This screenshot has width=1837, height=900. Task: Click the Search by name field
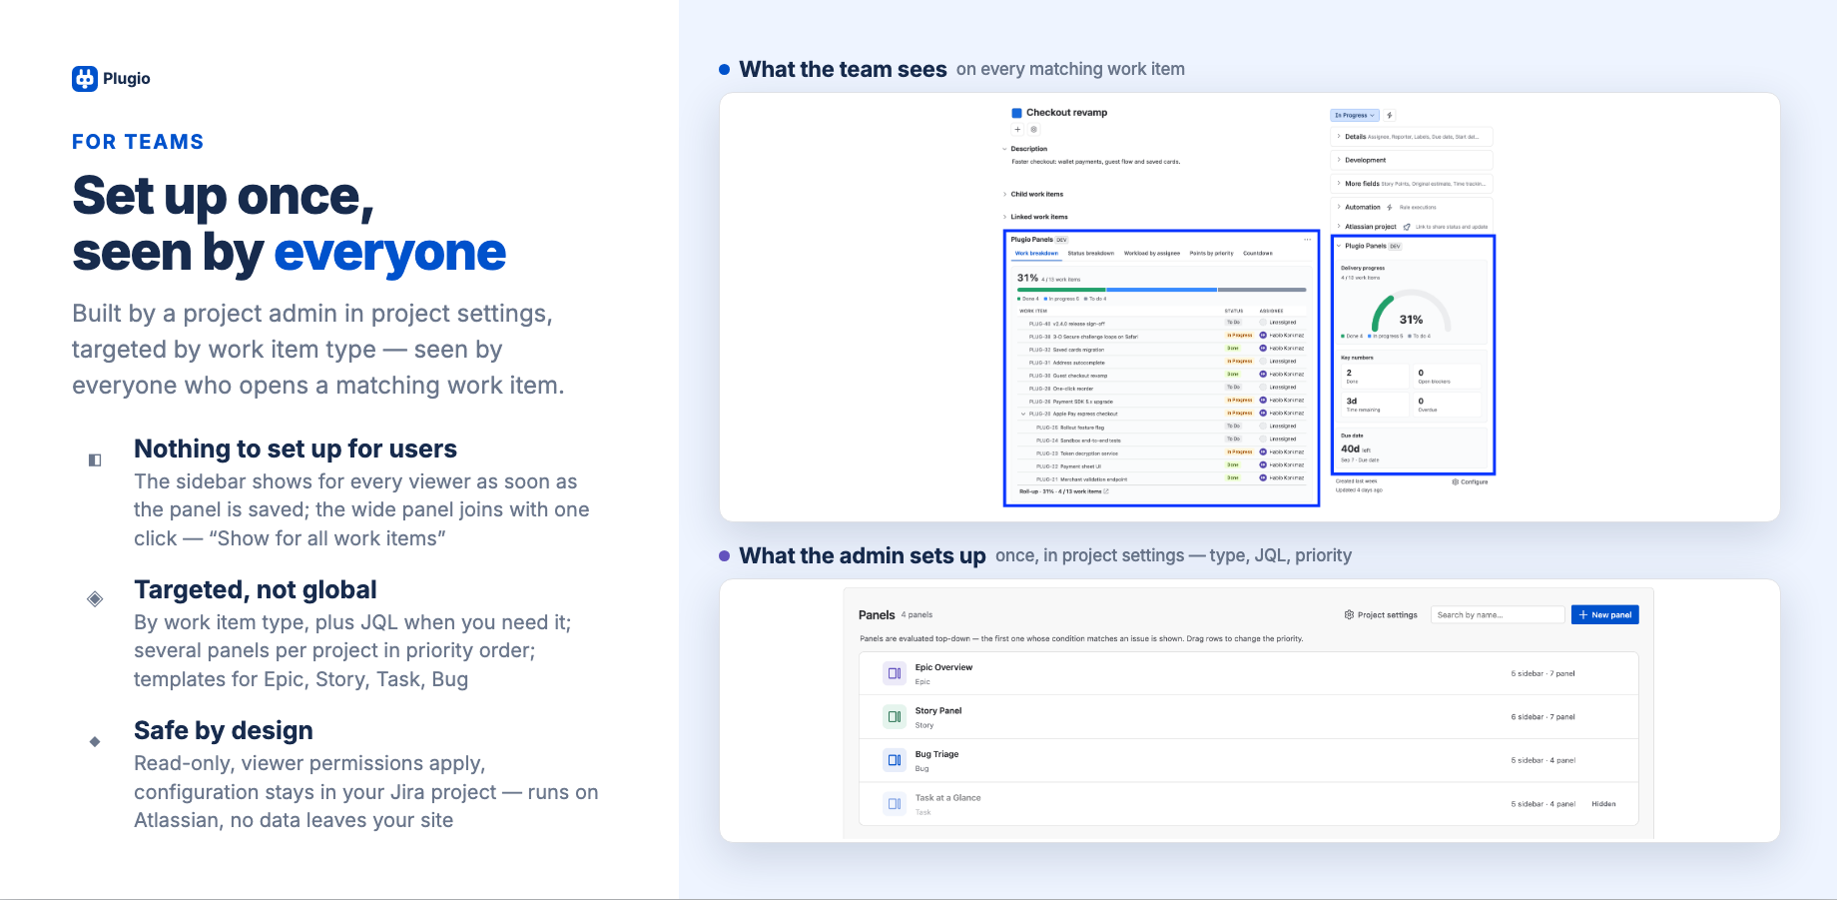(x=1497, y=615)
